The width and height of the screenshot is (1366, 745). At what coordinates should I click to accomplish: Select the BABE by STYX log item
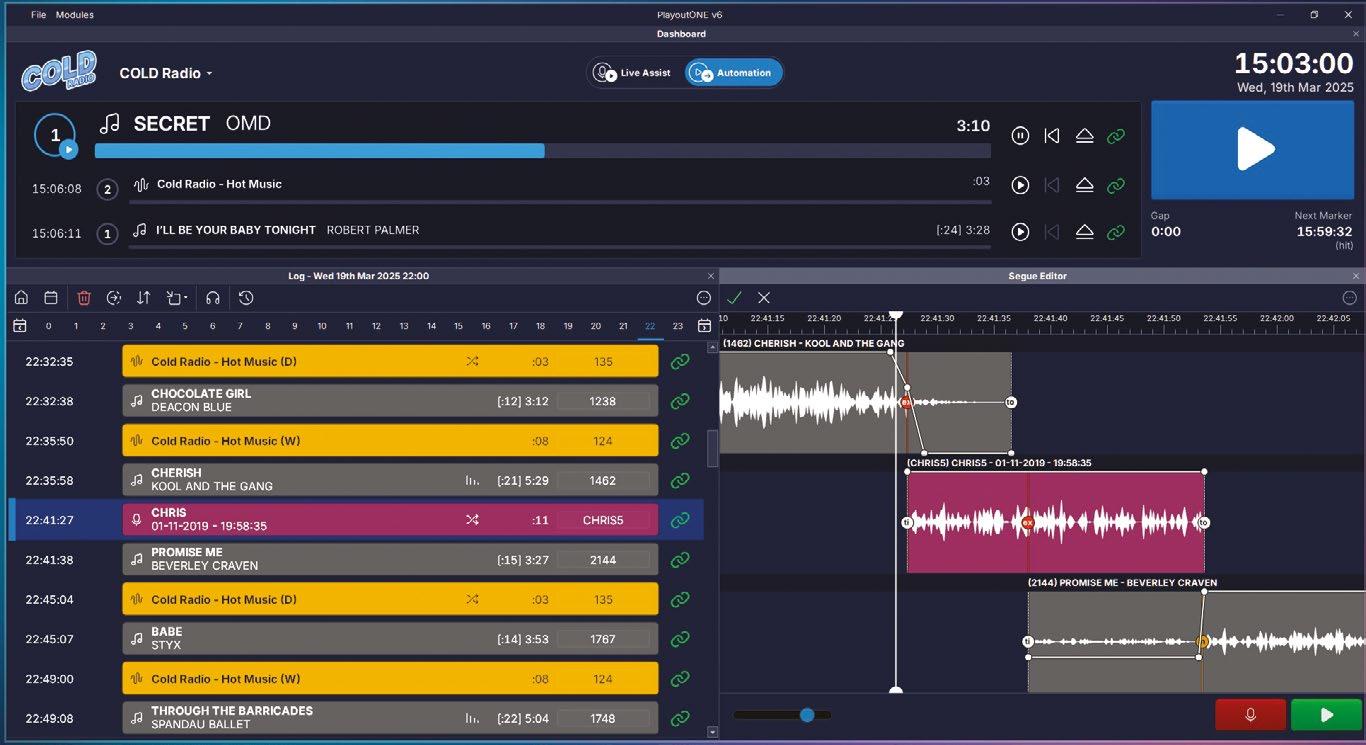tap(390, 639)
